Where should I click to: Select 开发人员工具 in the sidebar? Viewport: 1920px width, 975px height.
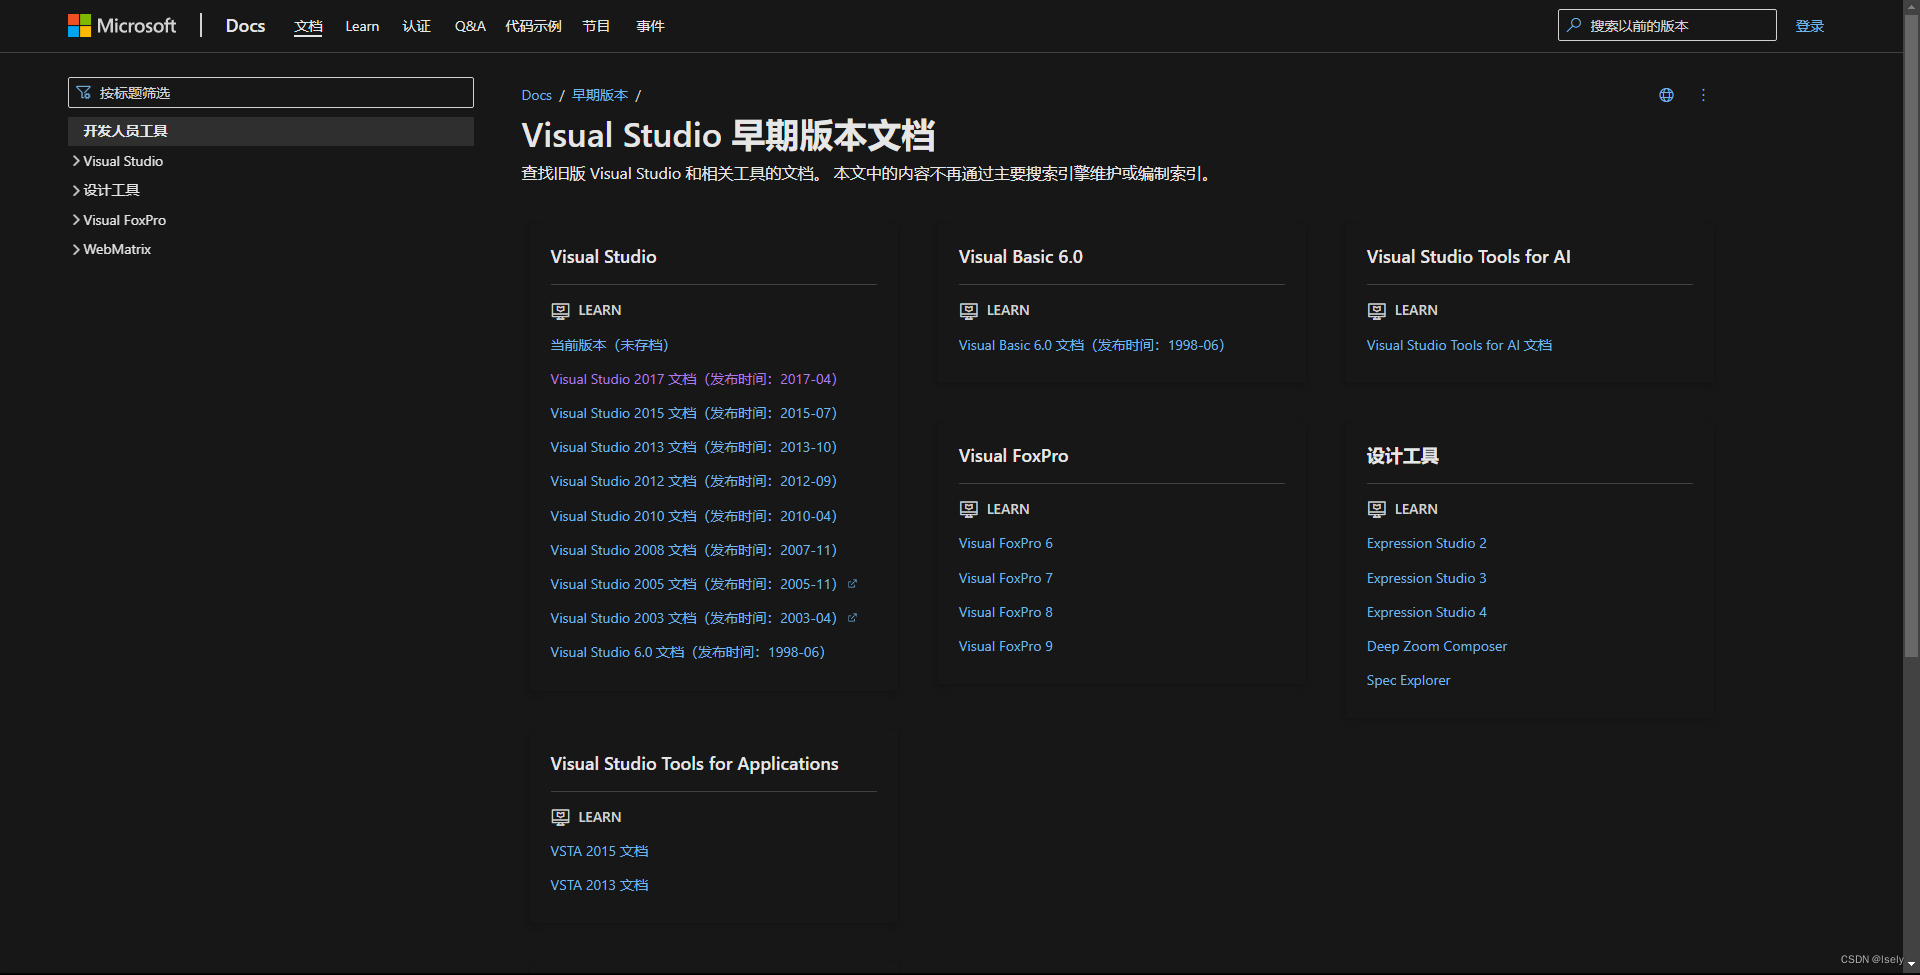[x=271, y=131]
